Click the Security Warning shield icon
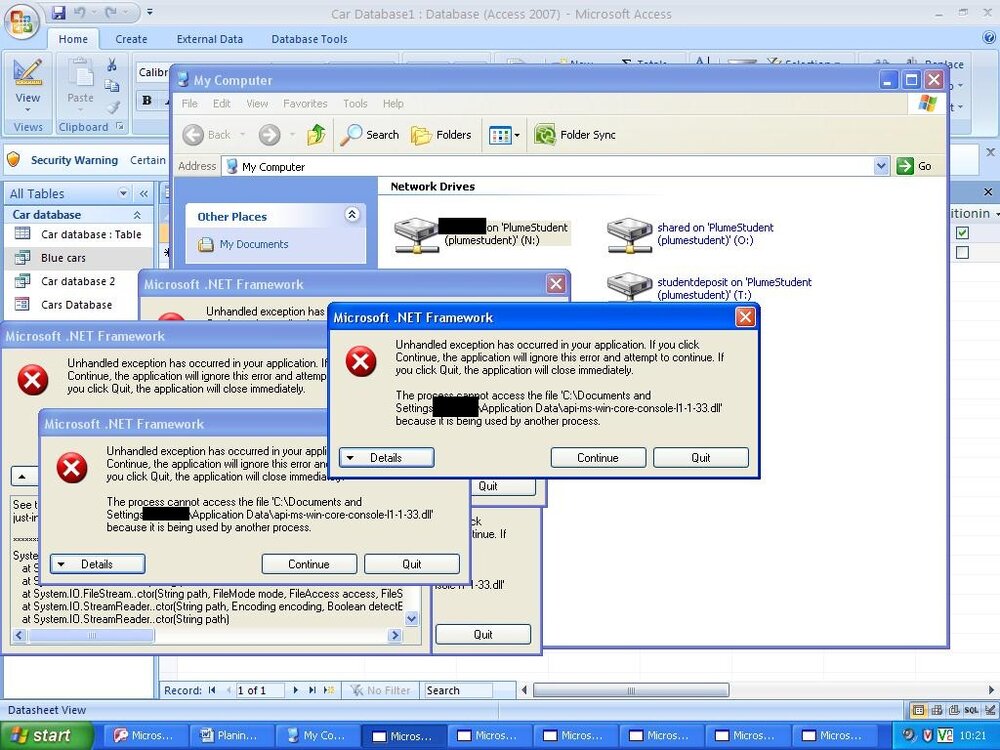 (14, 159)
